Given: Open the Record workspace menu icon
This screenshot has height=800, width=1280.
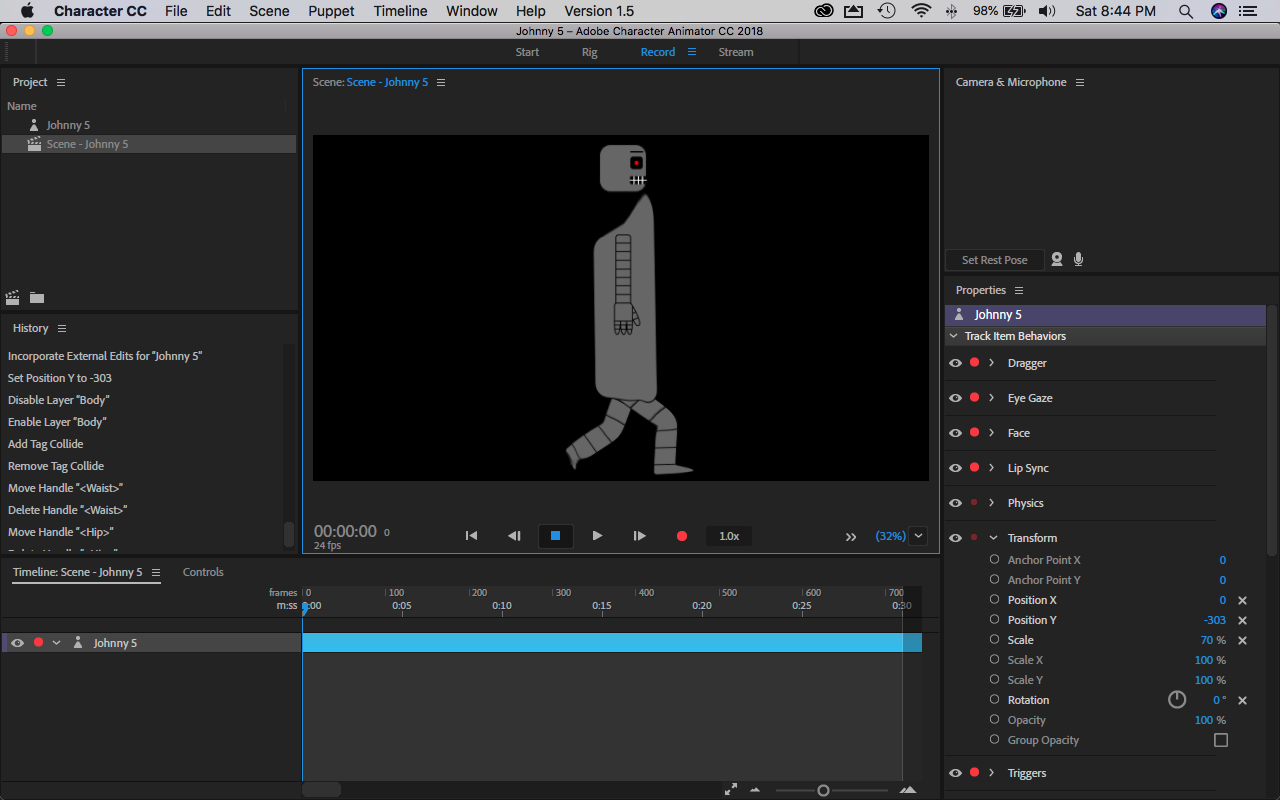Looking at the screenshot, I should (691, 52).
